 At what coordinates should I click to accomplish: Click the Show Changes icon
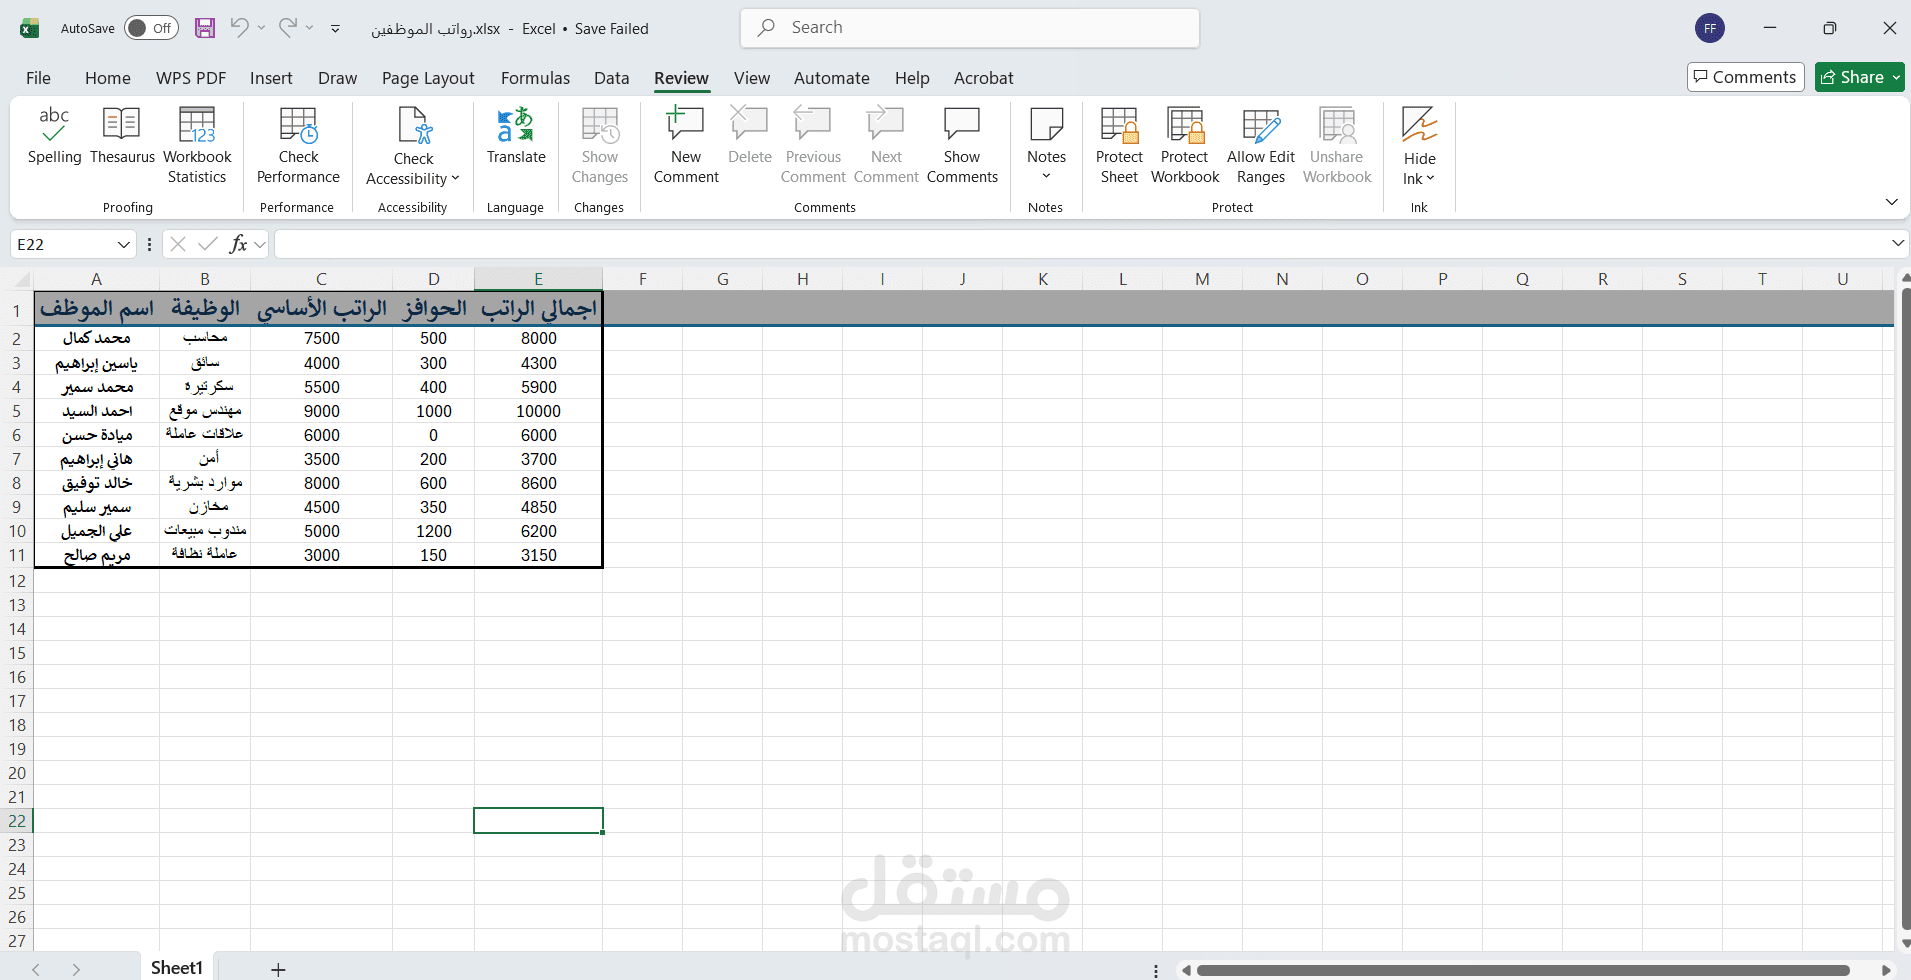(600, 125)
